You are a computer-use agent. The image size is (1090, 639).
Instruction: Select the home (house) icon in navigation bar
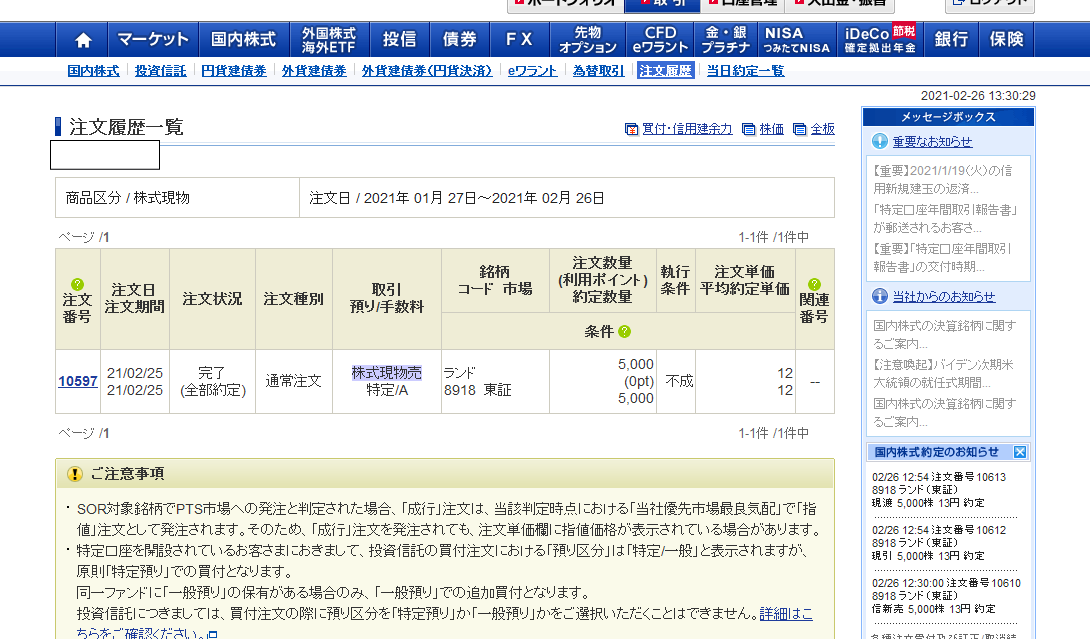click(x=82, y=39)
